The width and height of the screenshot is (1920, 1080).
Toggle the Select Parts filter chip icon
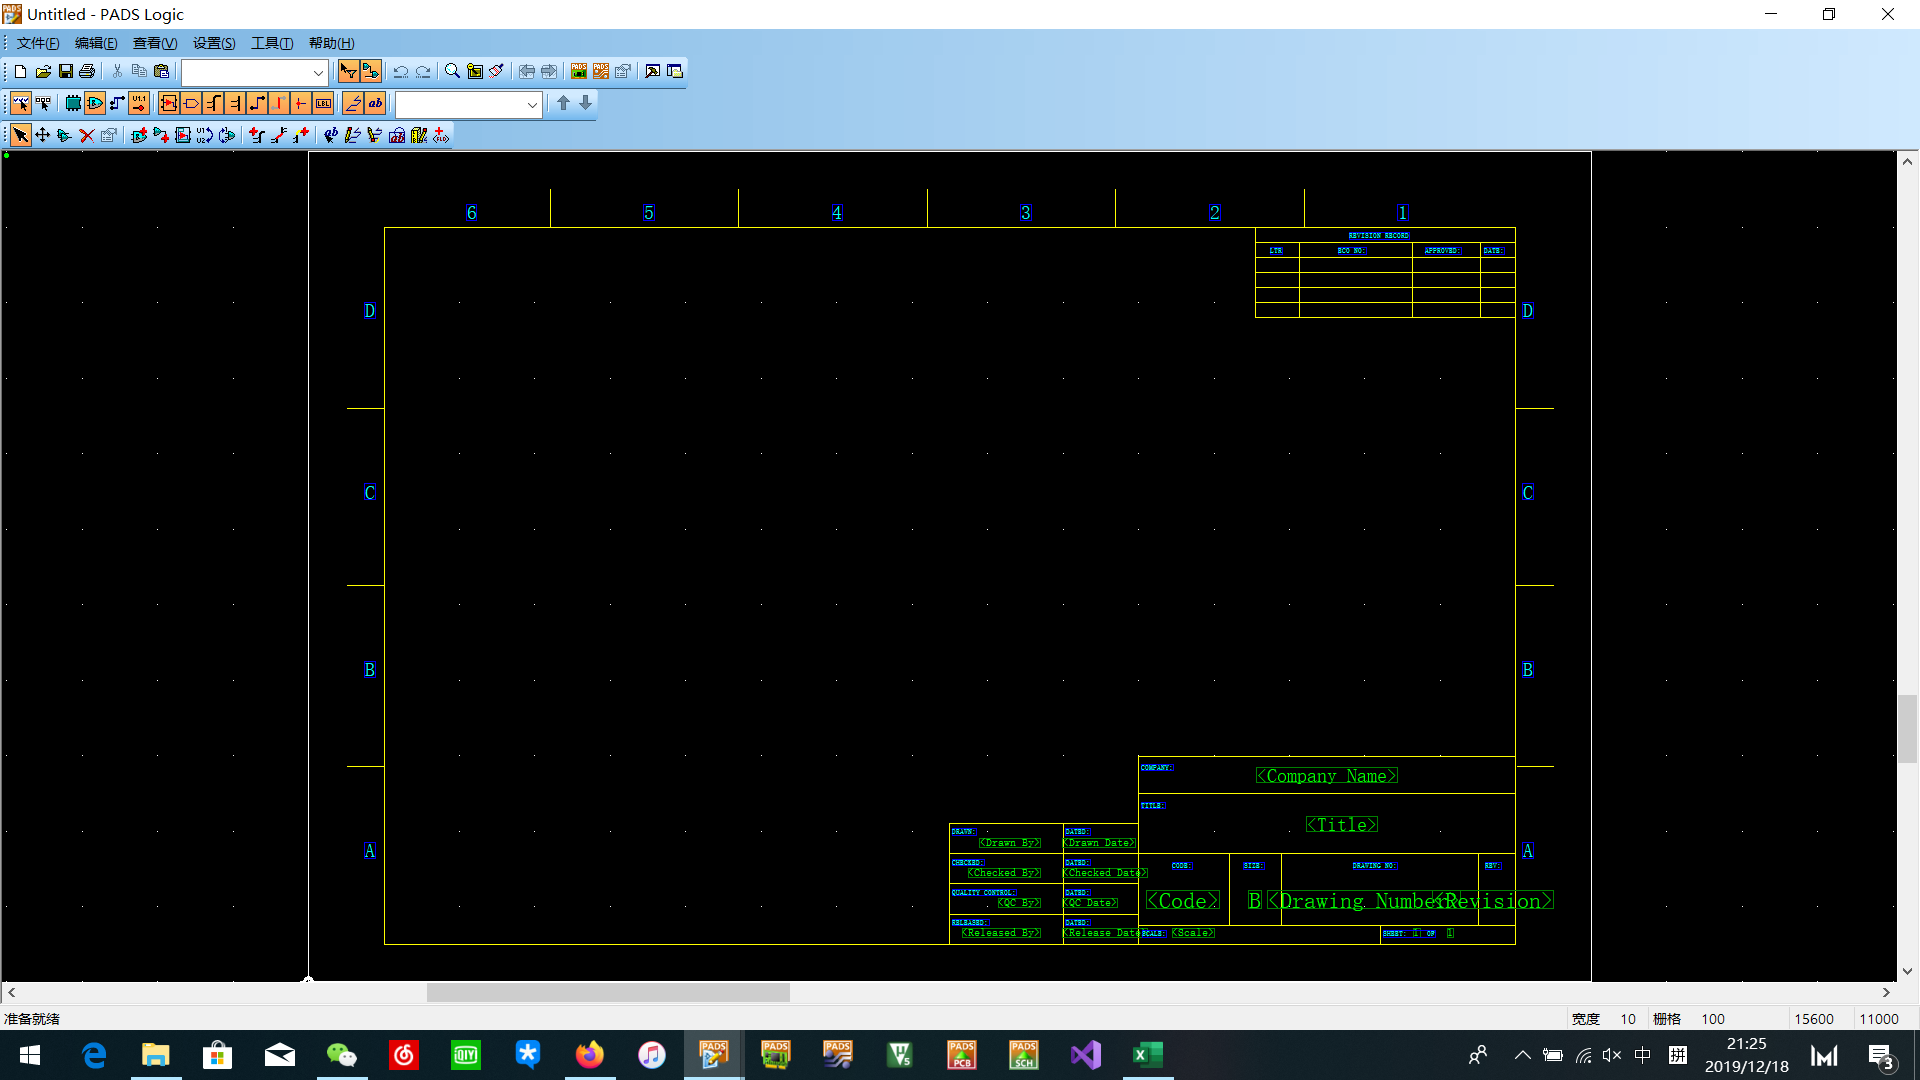(x=73, y=103)
